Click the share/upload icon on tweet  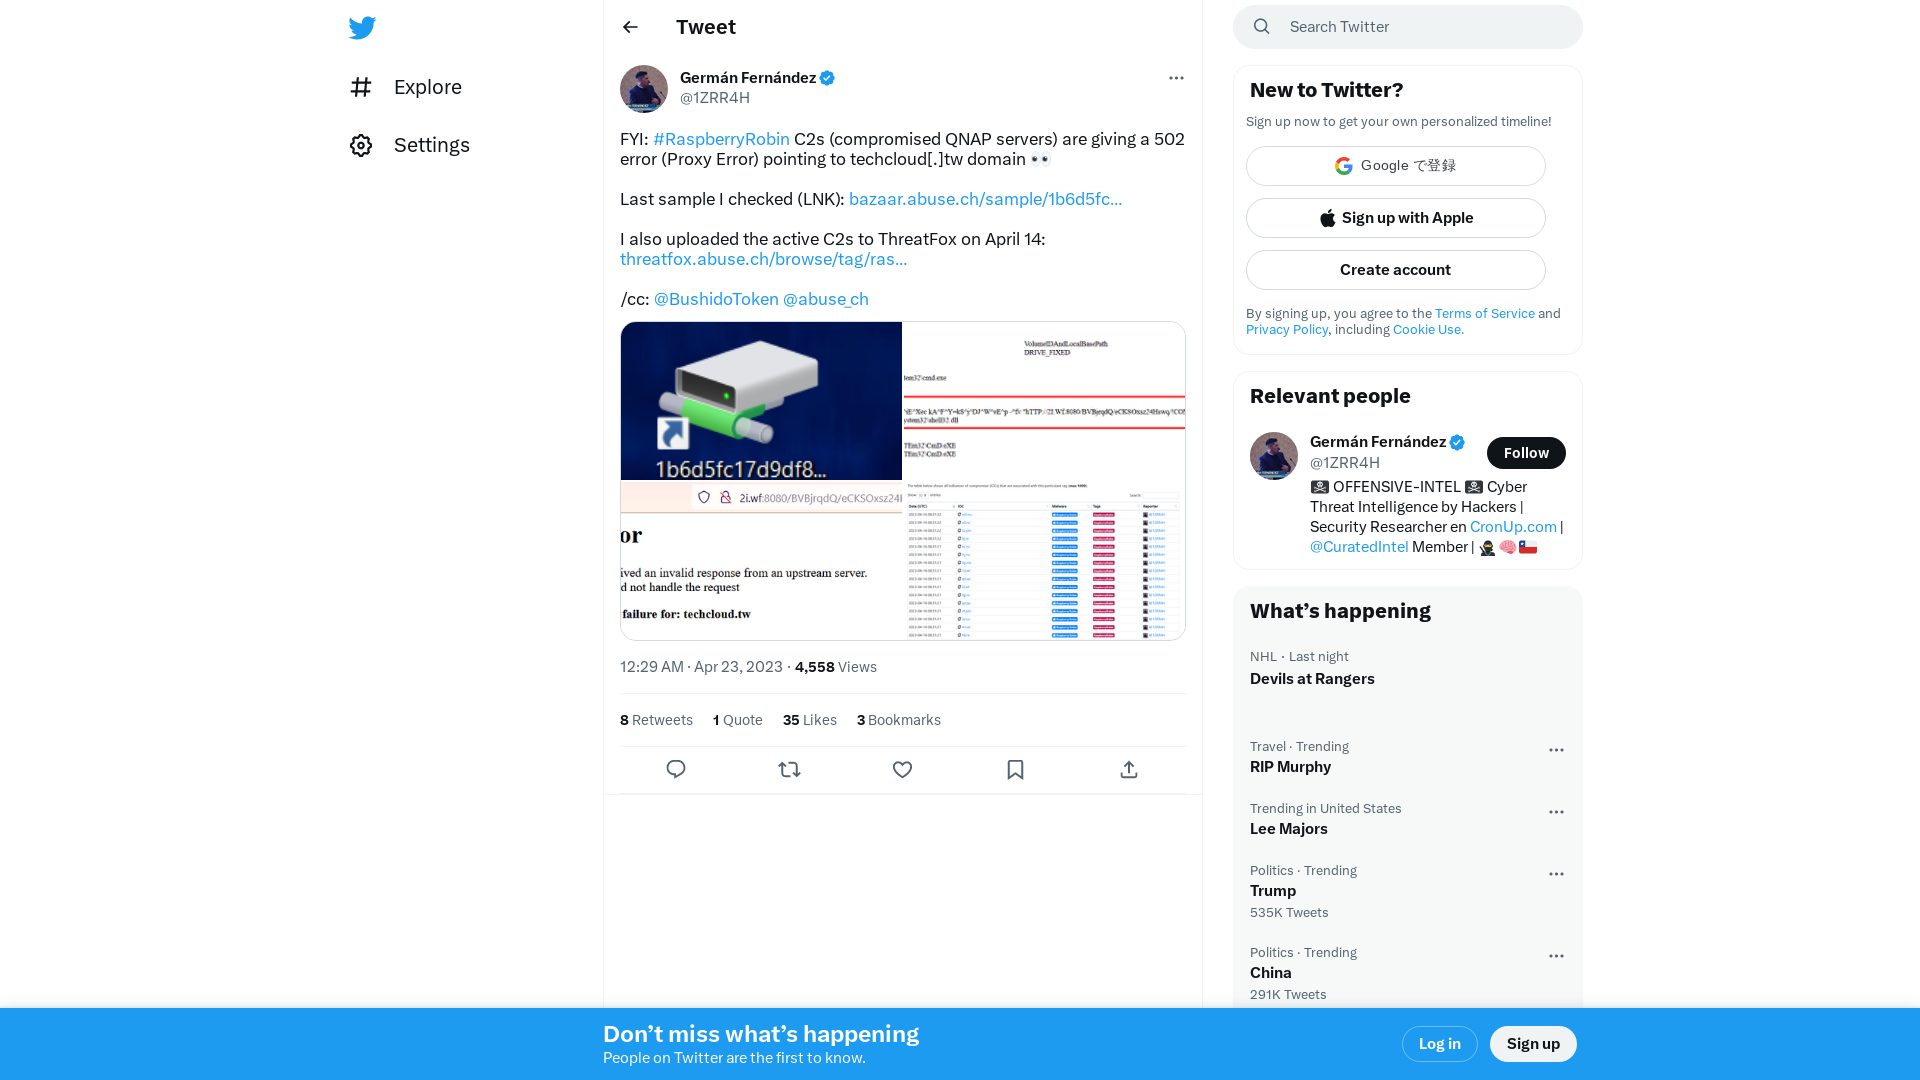point(1129,769)
